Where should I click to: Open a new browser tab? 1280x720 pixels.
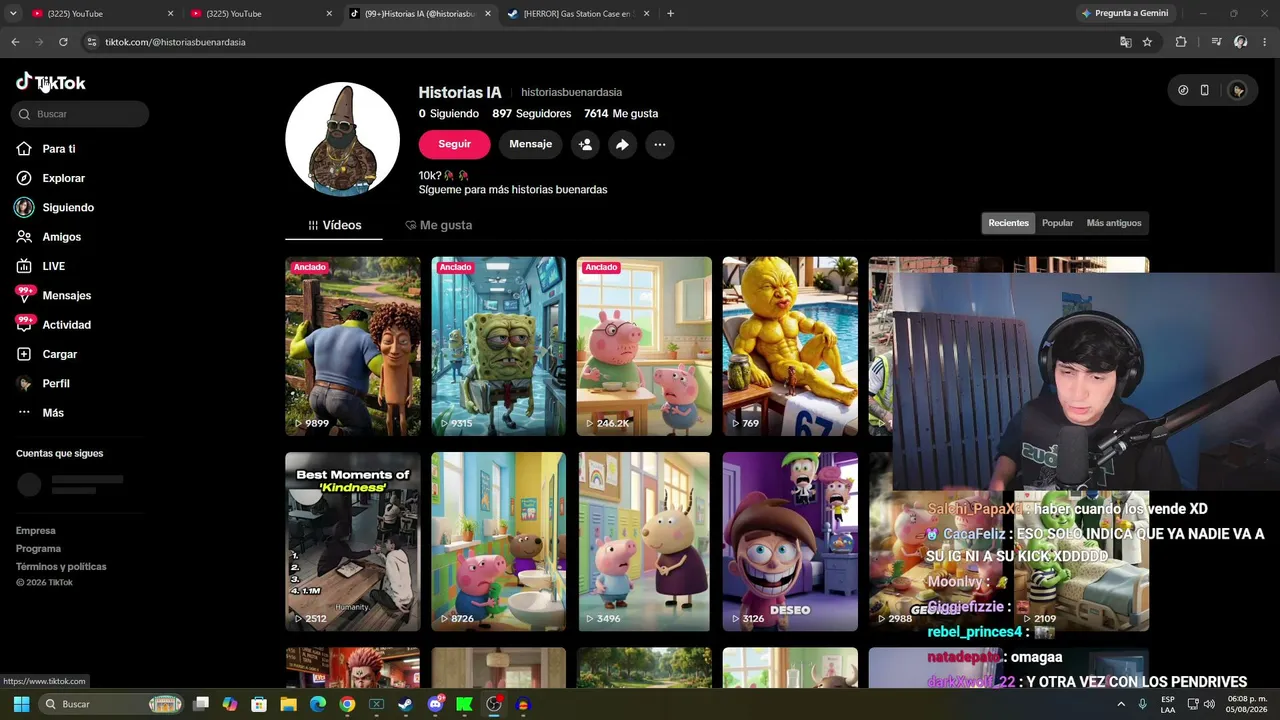(x=670, y=14)
